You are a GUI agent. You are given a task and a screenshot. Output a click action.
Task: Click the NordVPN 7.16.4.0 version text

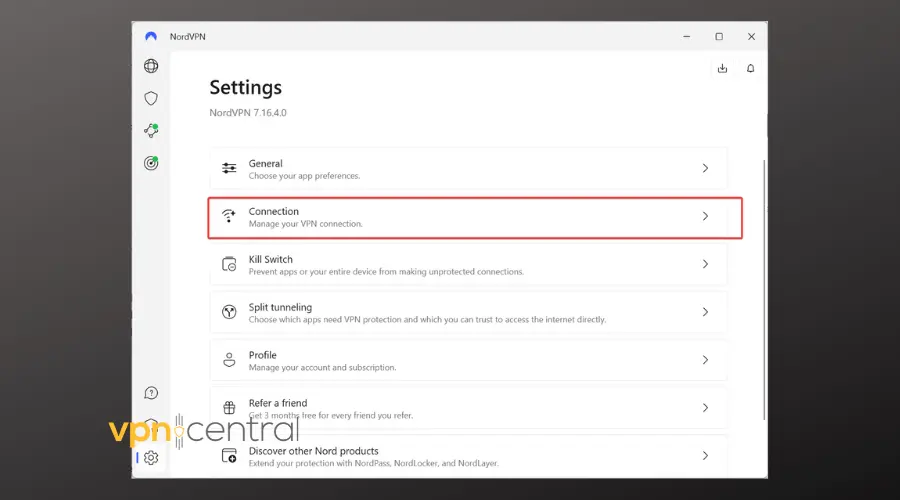pos(247,113)
